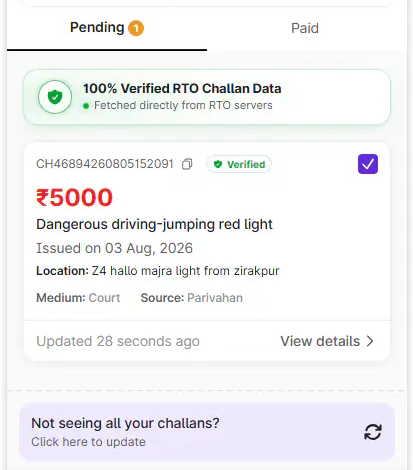Click the refresh arrows icon
Viewport: 413px width, 470px height.
coord(373,432)
